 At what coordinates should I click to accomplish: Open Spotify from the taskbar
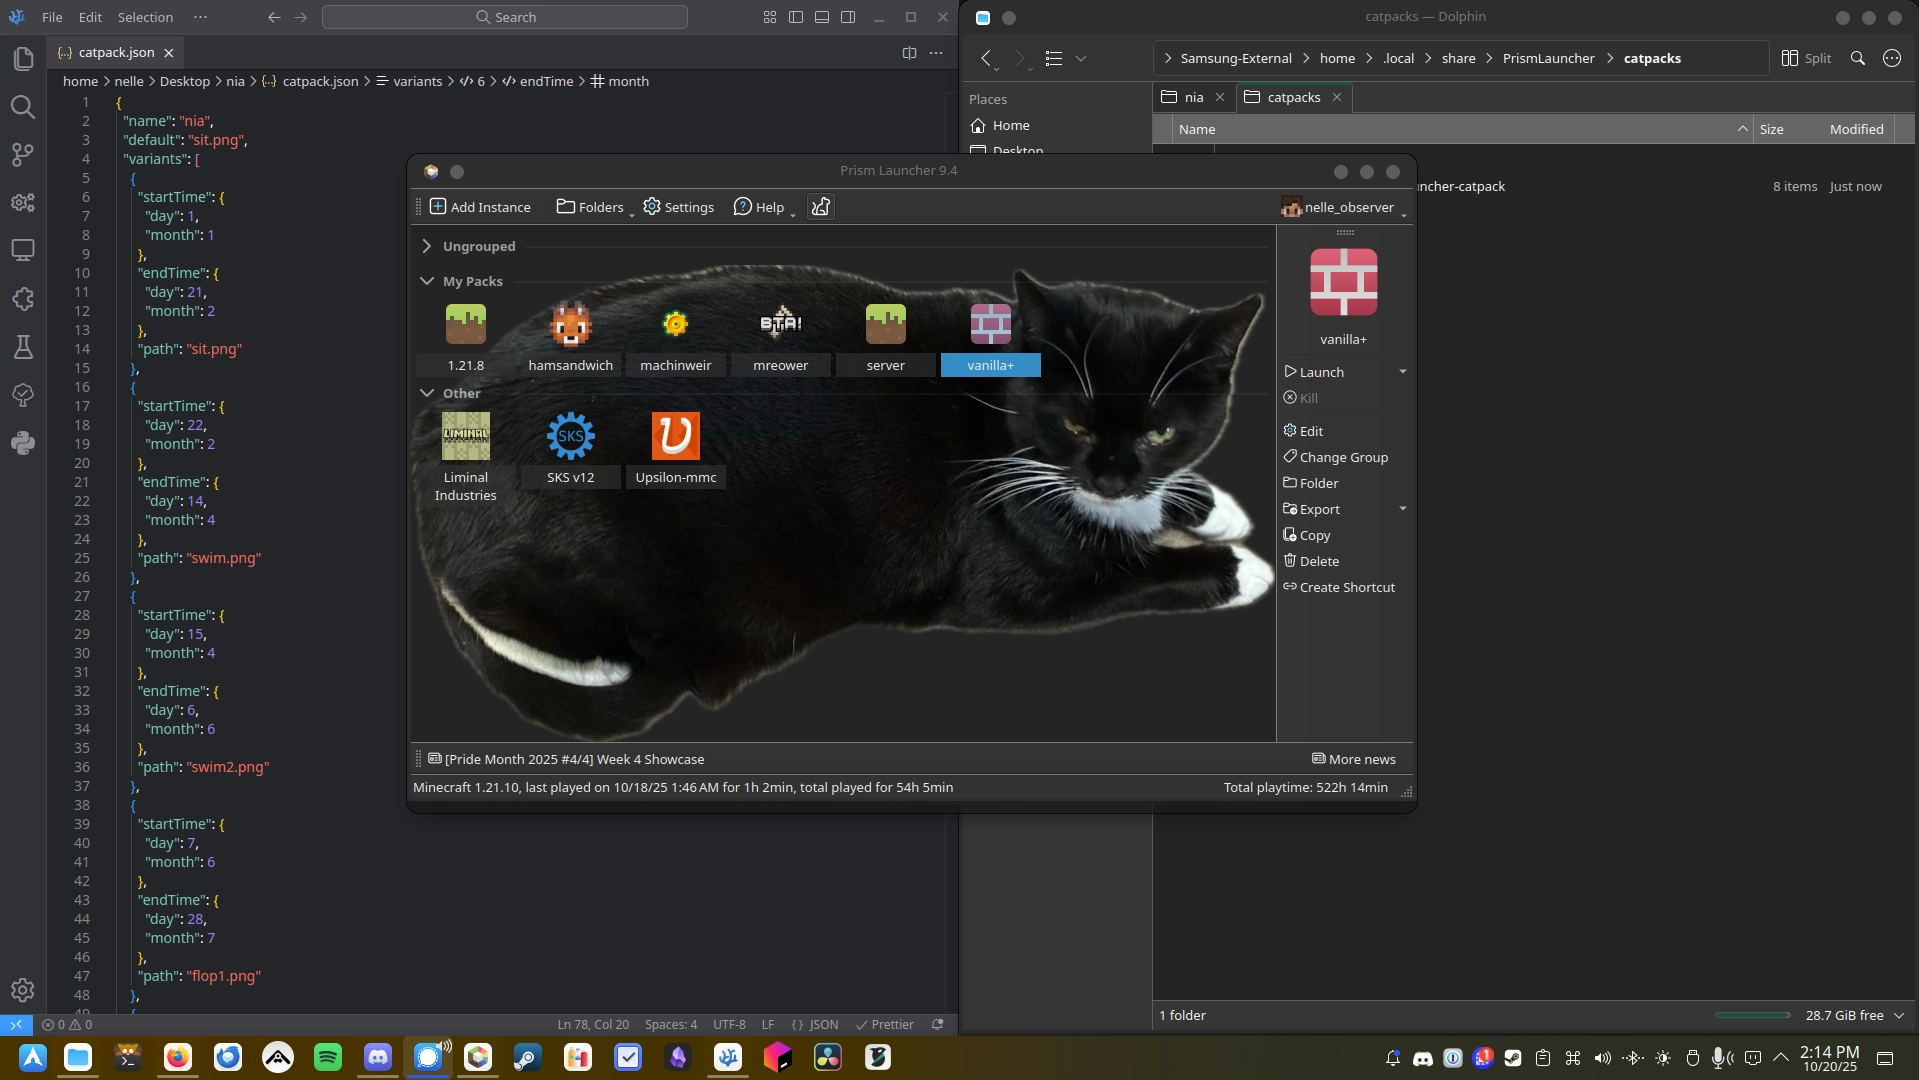pos(328,1057)
